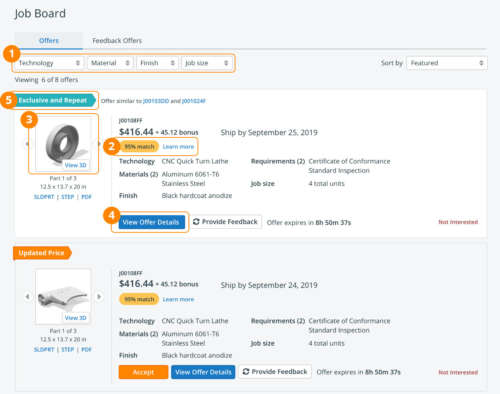Click View Offer Details for the first offer
Screen dimensions: 500x394
pyautogui.click(x=152, y=222)
